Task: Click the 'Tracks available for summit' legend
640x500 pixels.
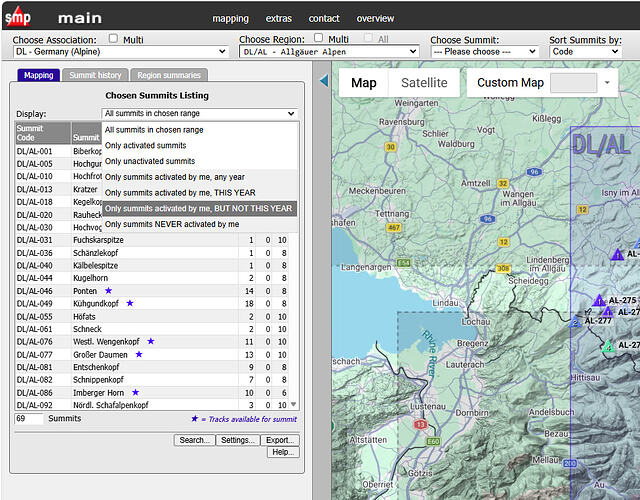Action: 244,419
